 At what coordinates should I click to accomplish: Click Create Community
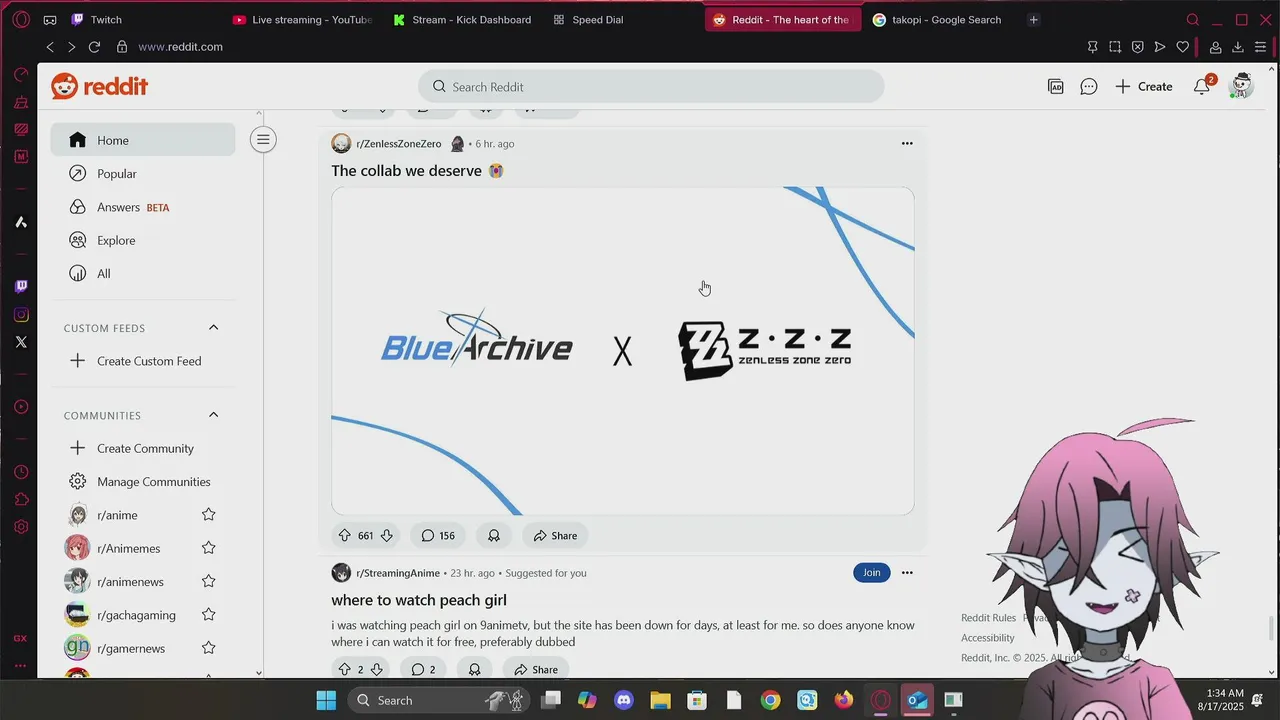point(143,448)
